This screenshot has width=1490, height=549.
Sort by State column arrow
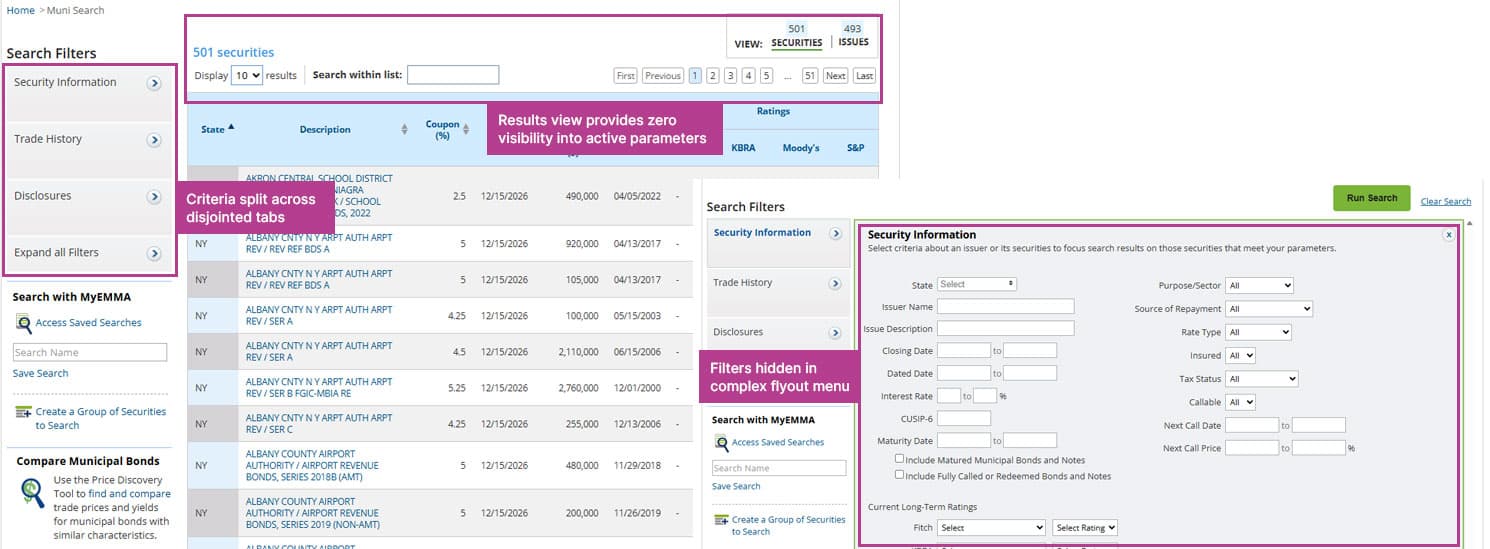[x=232, y=127]
